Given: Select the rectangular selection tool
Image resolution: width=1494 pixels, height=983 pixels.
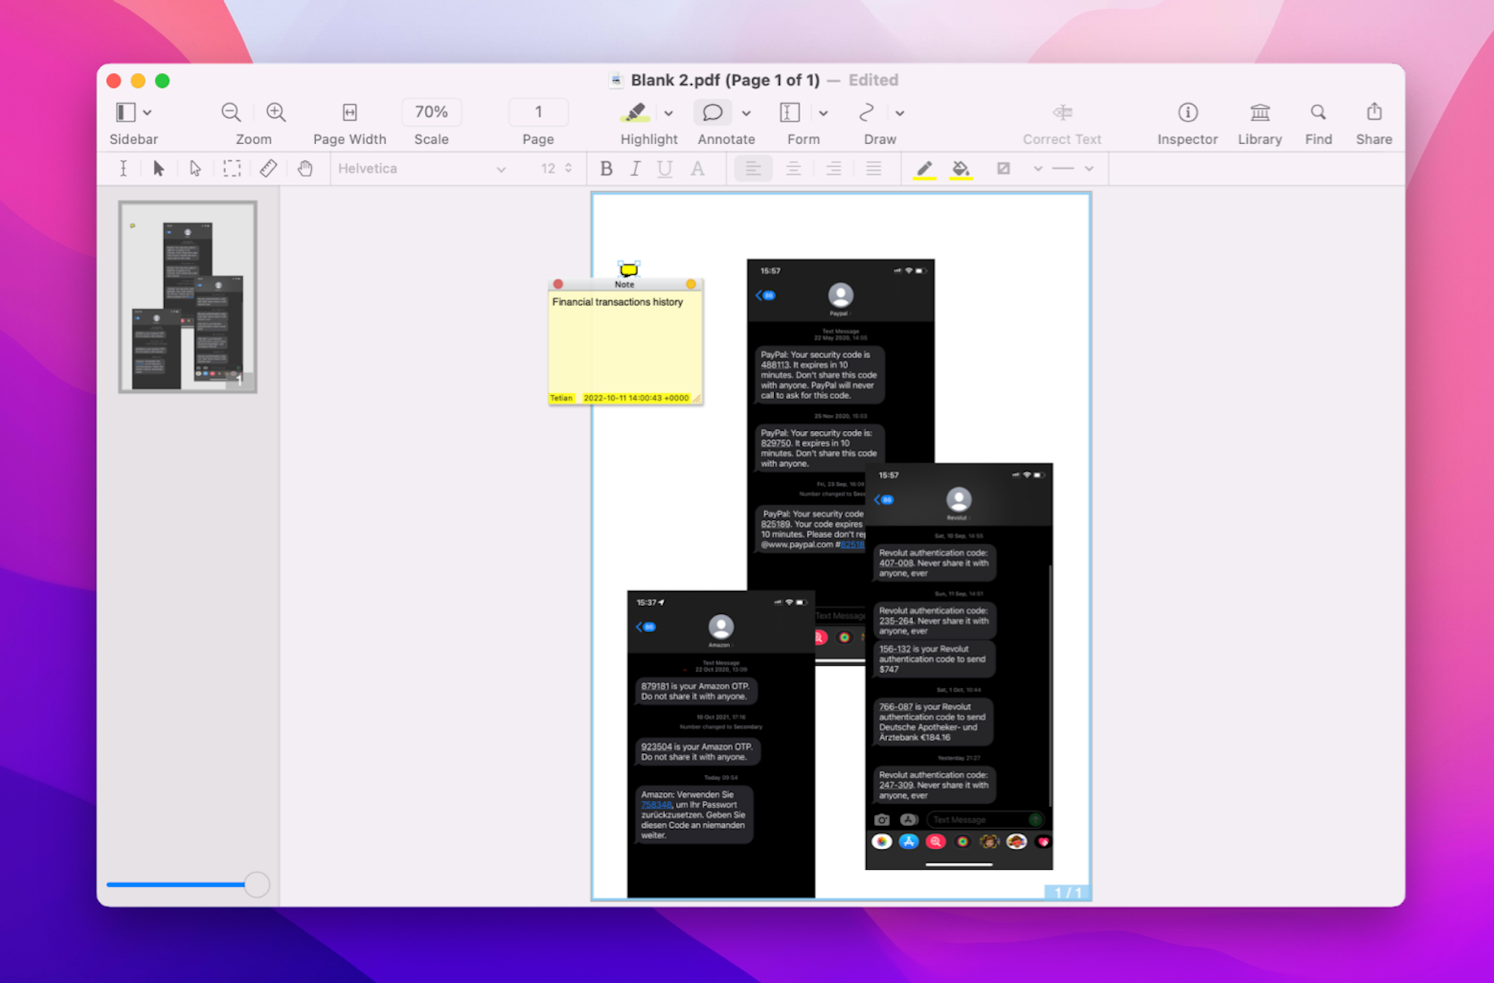Looking at the screenshot, I should 231,168.
